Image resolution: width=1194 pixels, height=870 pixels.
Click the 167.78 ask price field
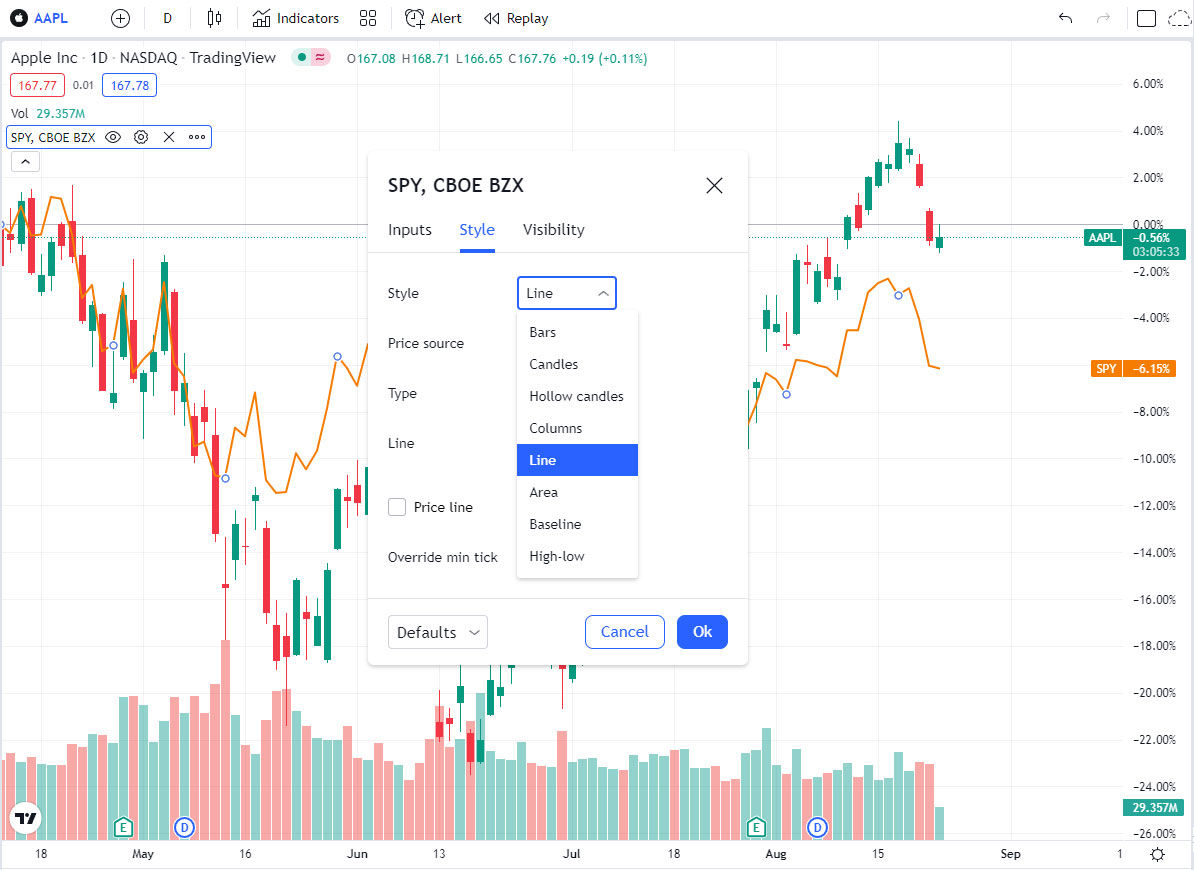(129, 85)
